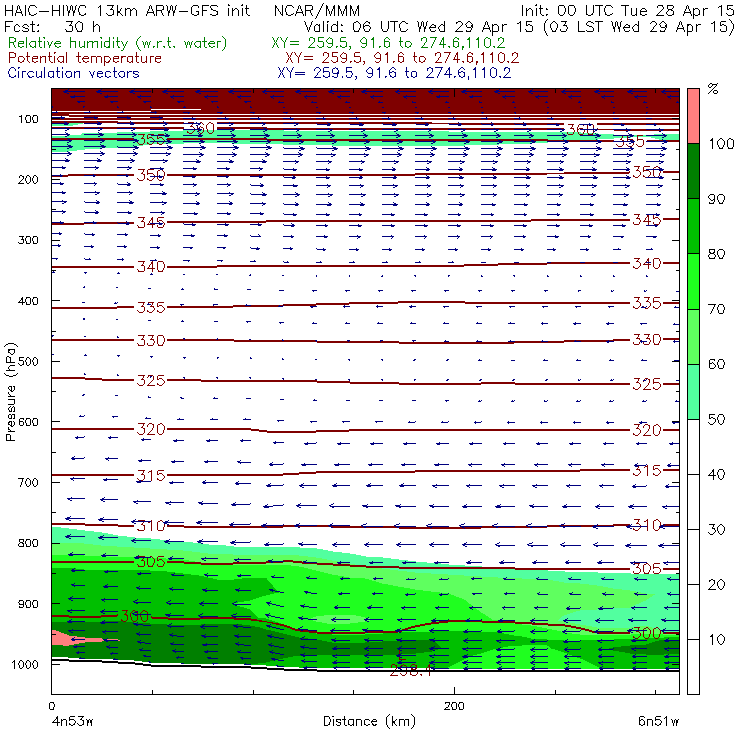Click the red 'Potential temperature' legend entry
Image resolution: width=740 pixels, height=740 pixels.
click(84, 58)
